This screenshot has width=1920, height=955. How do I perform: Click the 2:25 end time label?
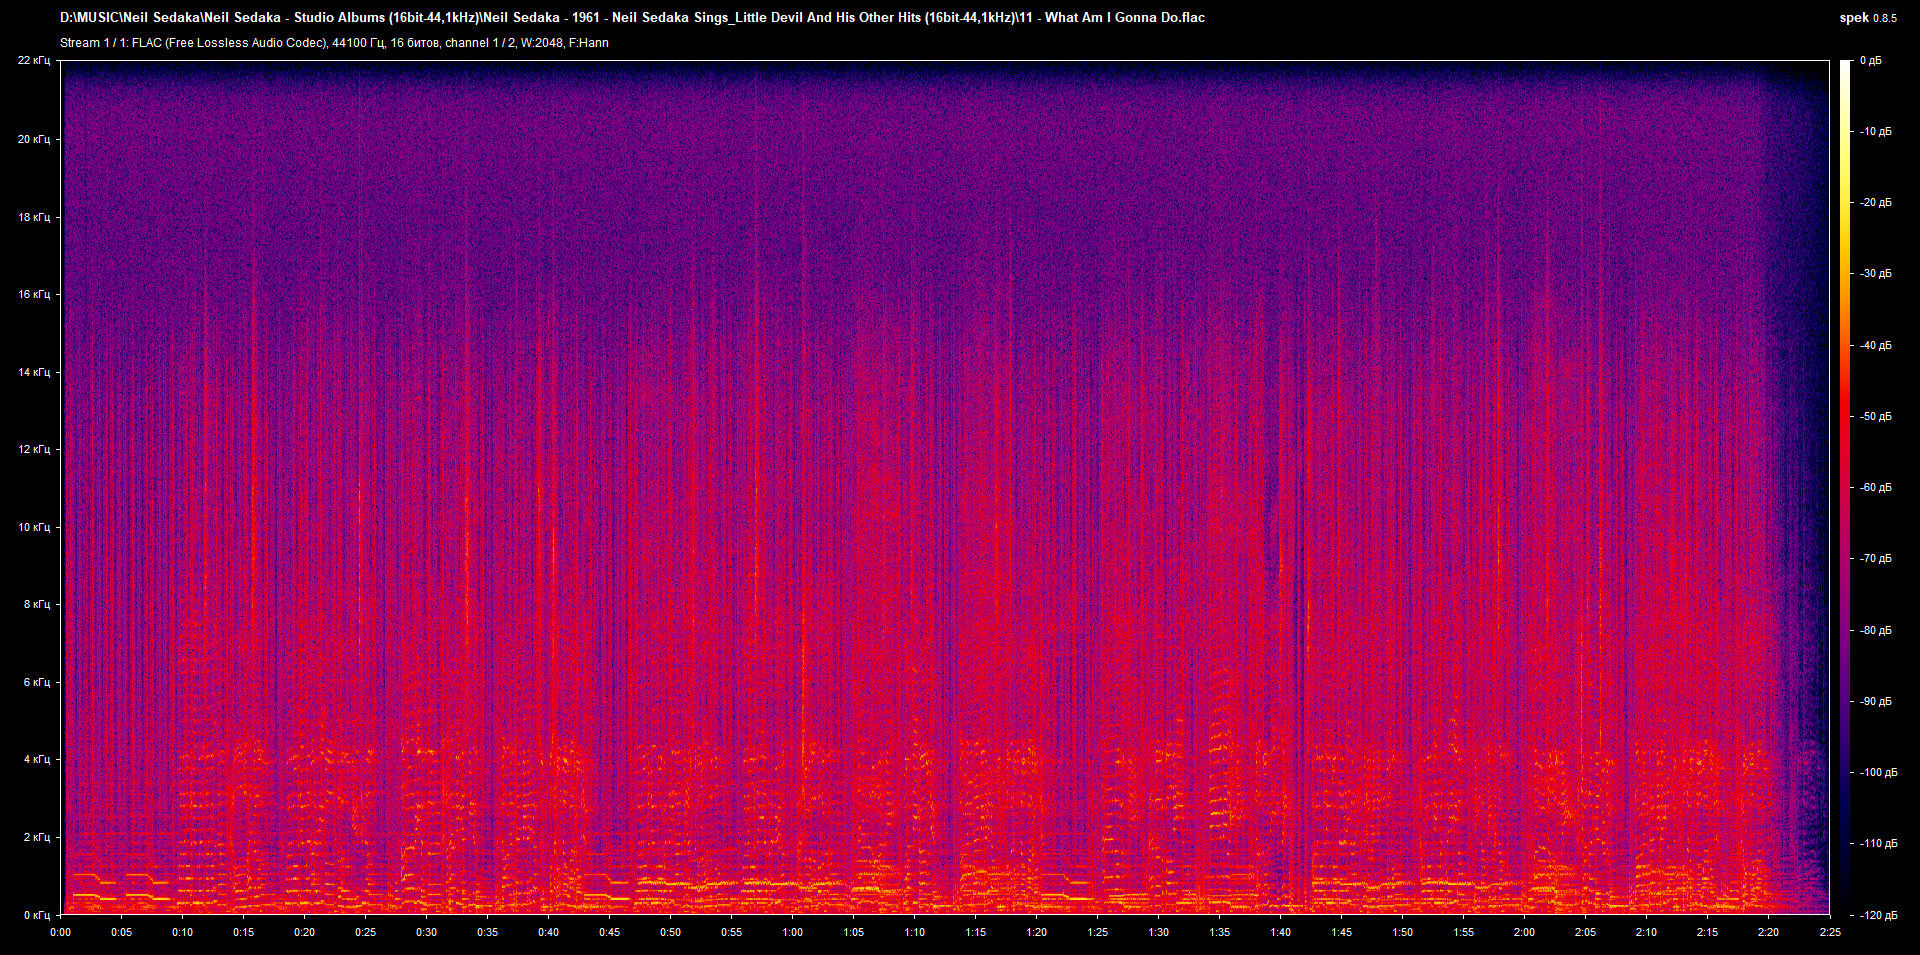coord(1829,932)
